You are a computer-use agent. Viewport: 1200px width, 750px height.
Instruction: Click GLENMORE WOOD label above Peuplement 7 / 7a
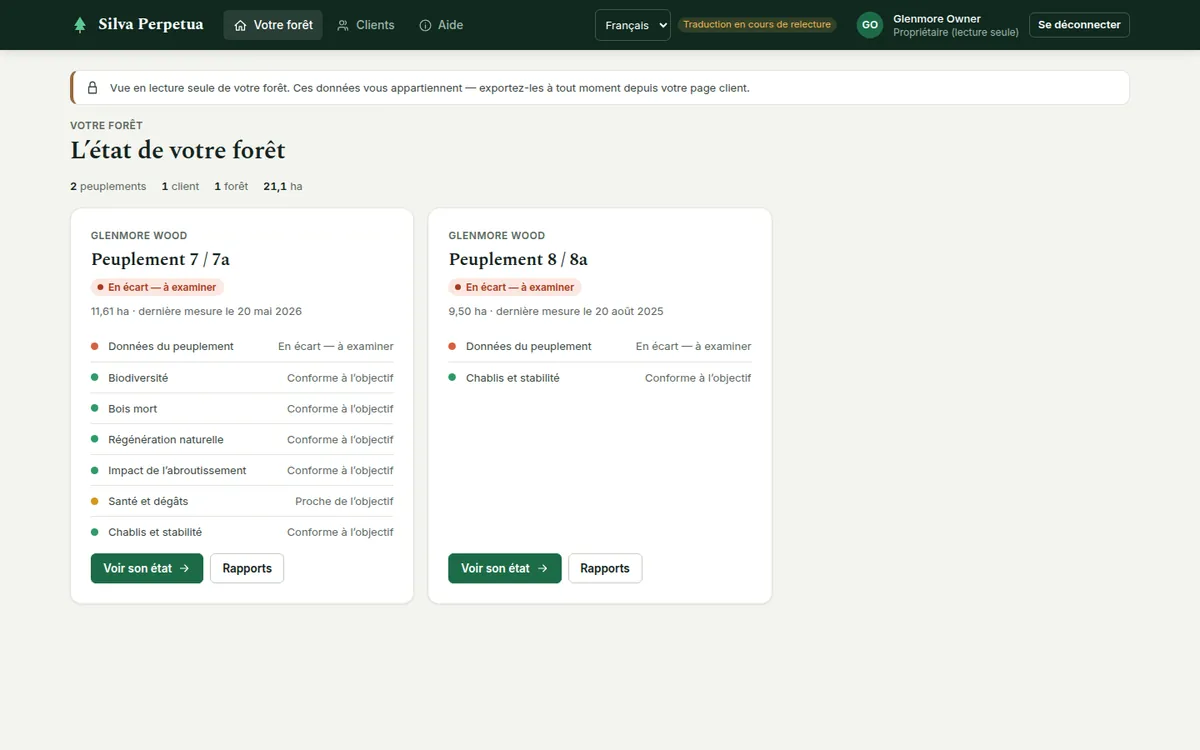click(139, 236)
